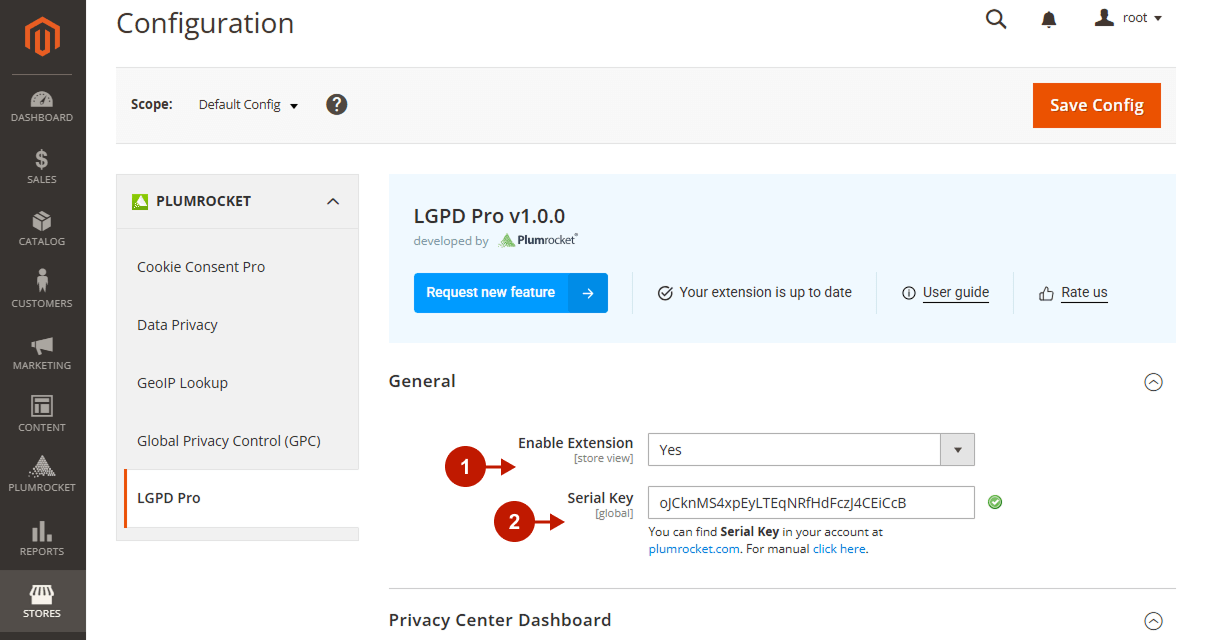Viewport: 1206px width, 640px height.
Task: Open the notifications bell icon
Action: point(1049,19)
